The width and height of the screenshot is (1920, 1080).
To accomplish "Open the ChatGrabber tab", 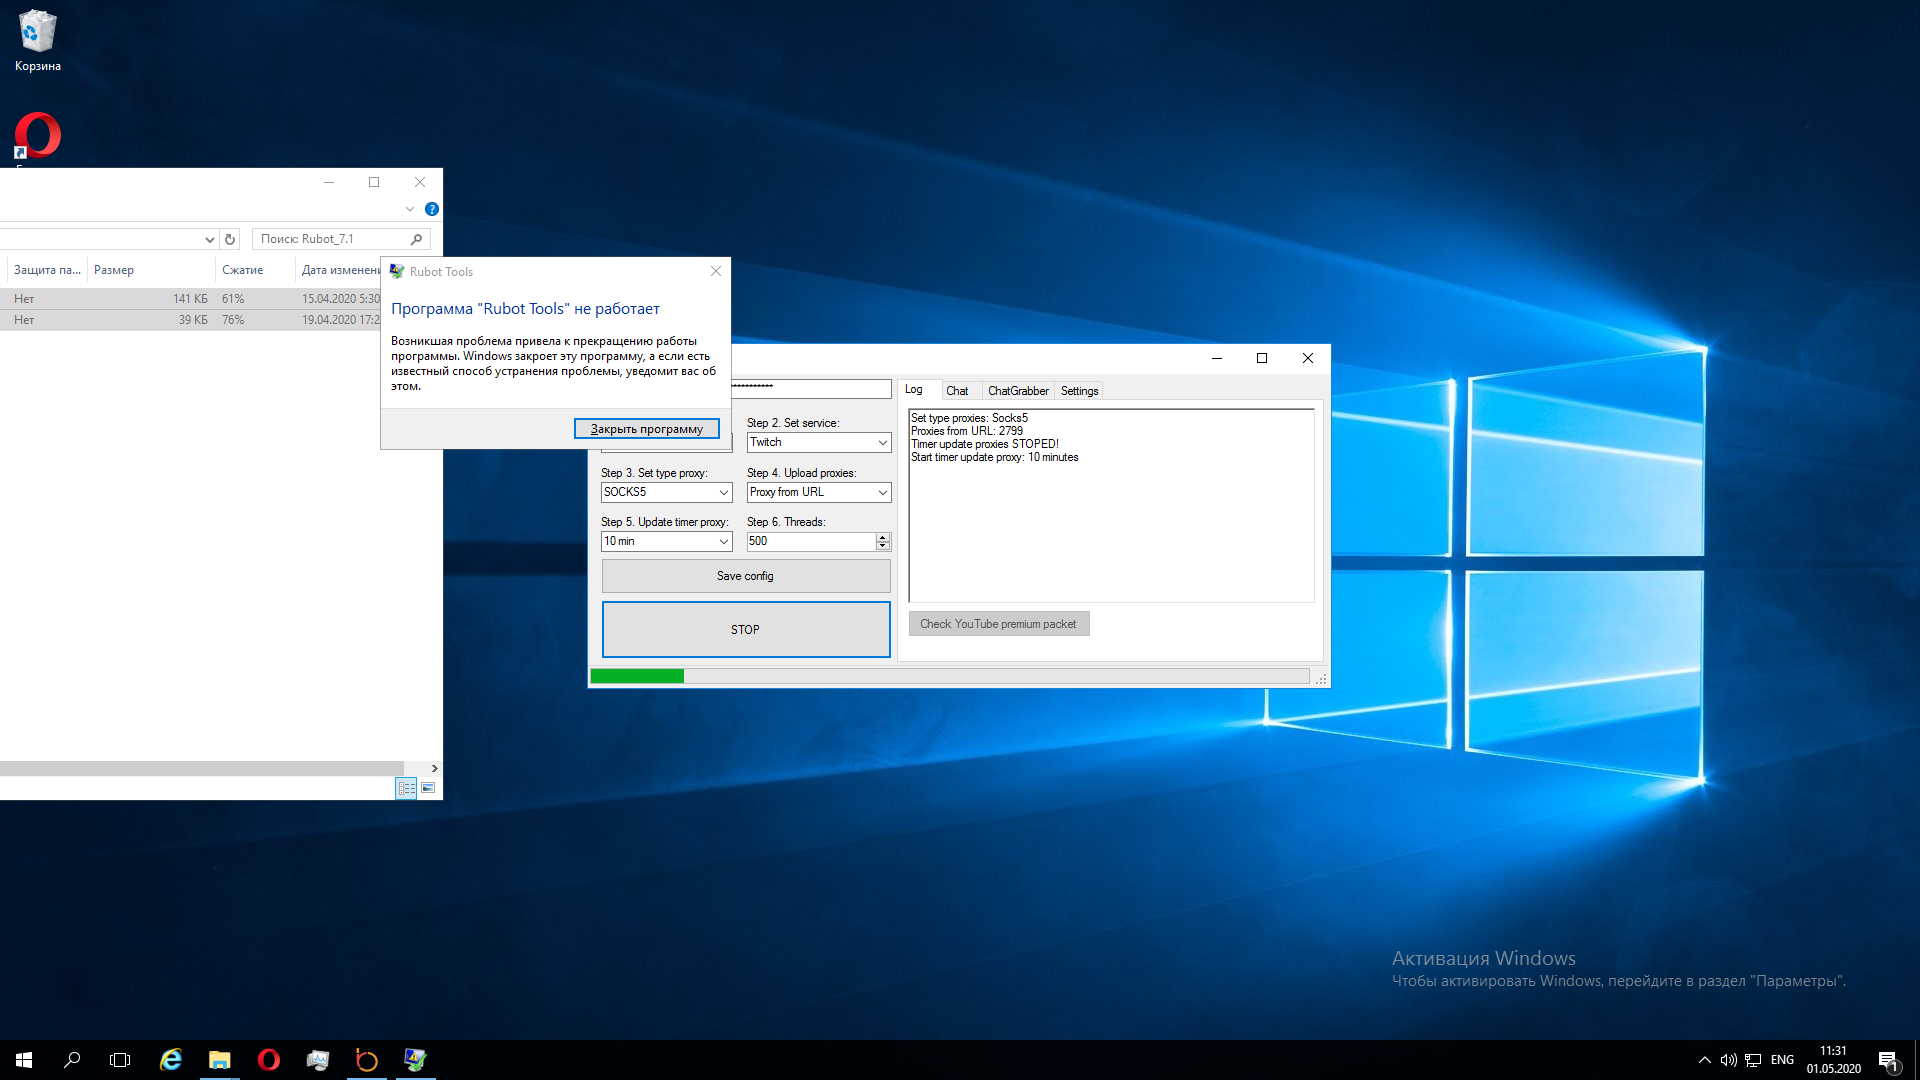I will point(1017,391).
